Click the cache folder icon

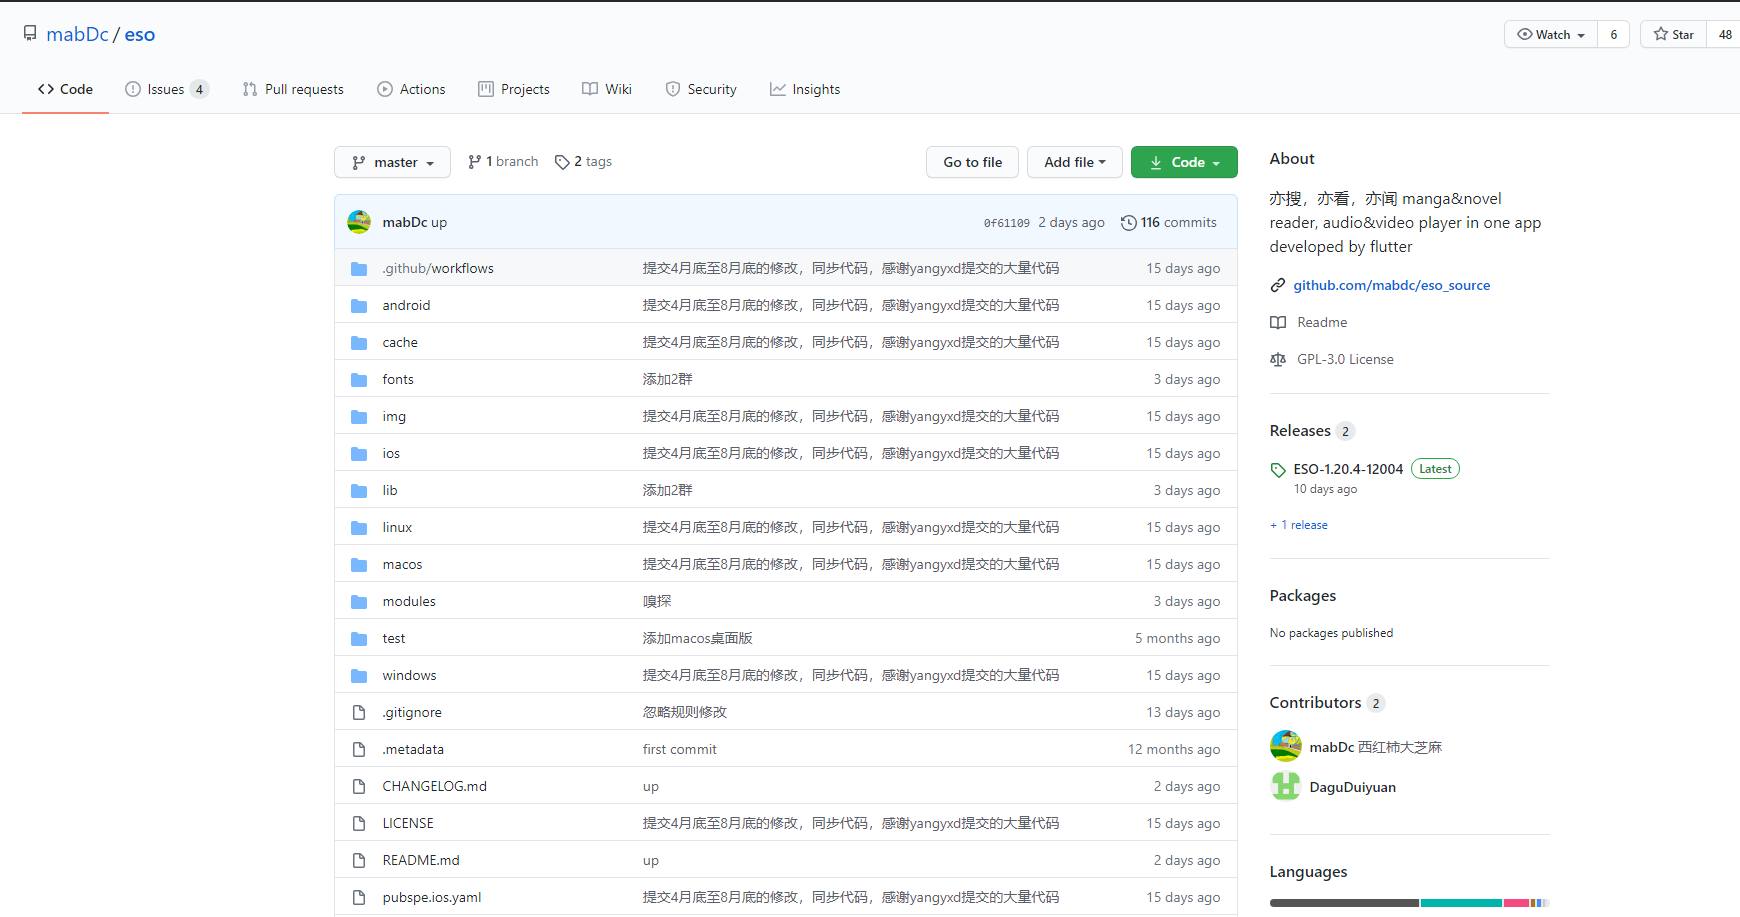click(359, 342)
